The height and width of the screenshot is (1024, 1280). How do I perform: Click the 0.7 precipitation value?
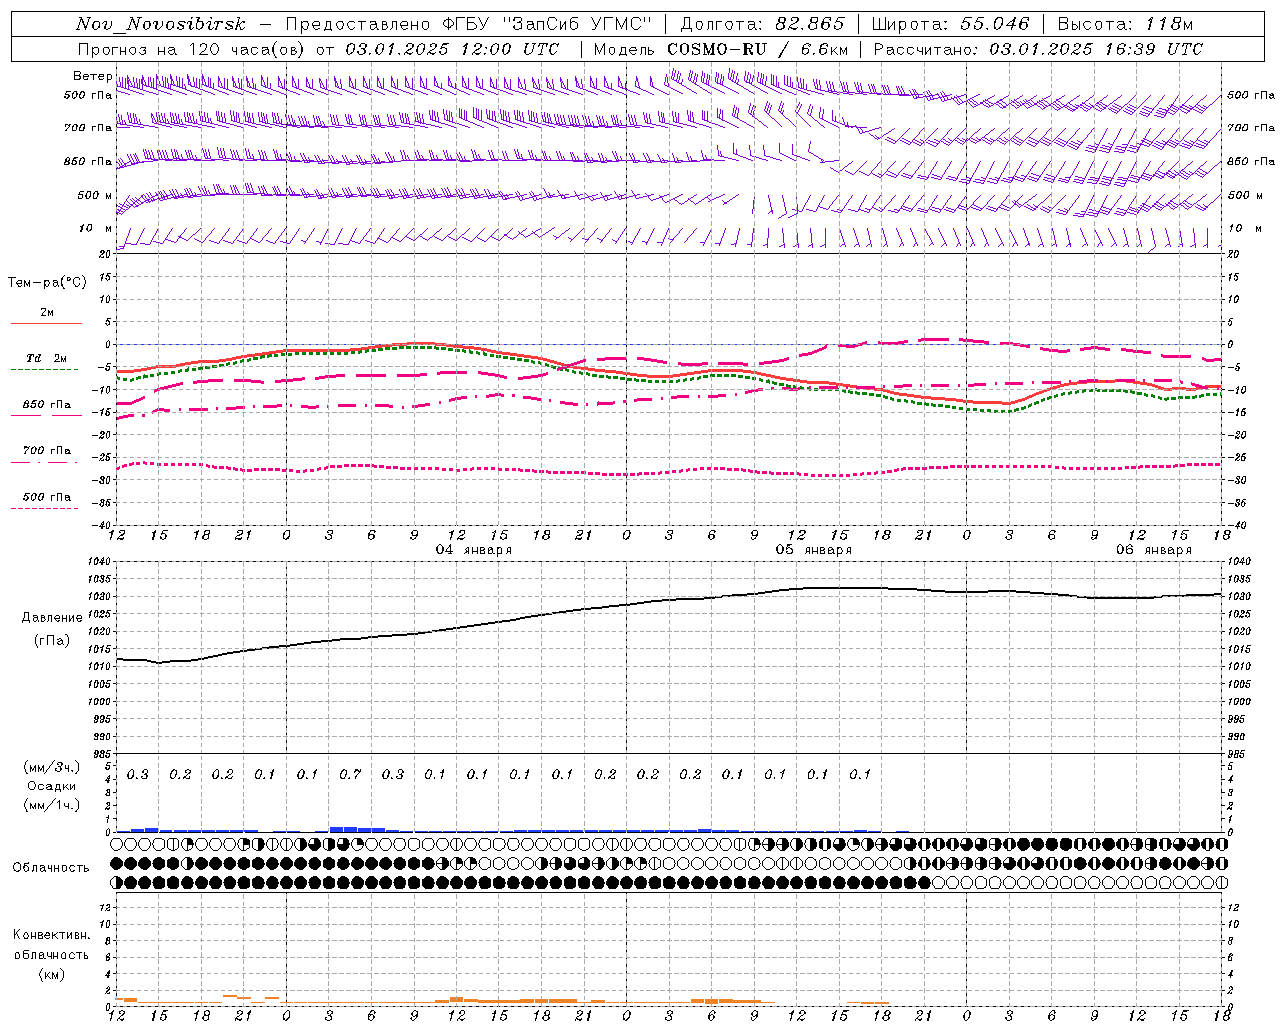350,774
